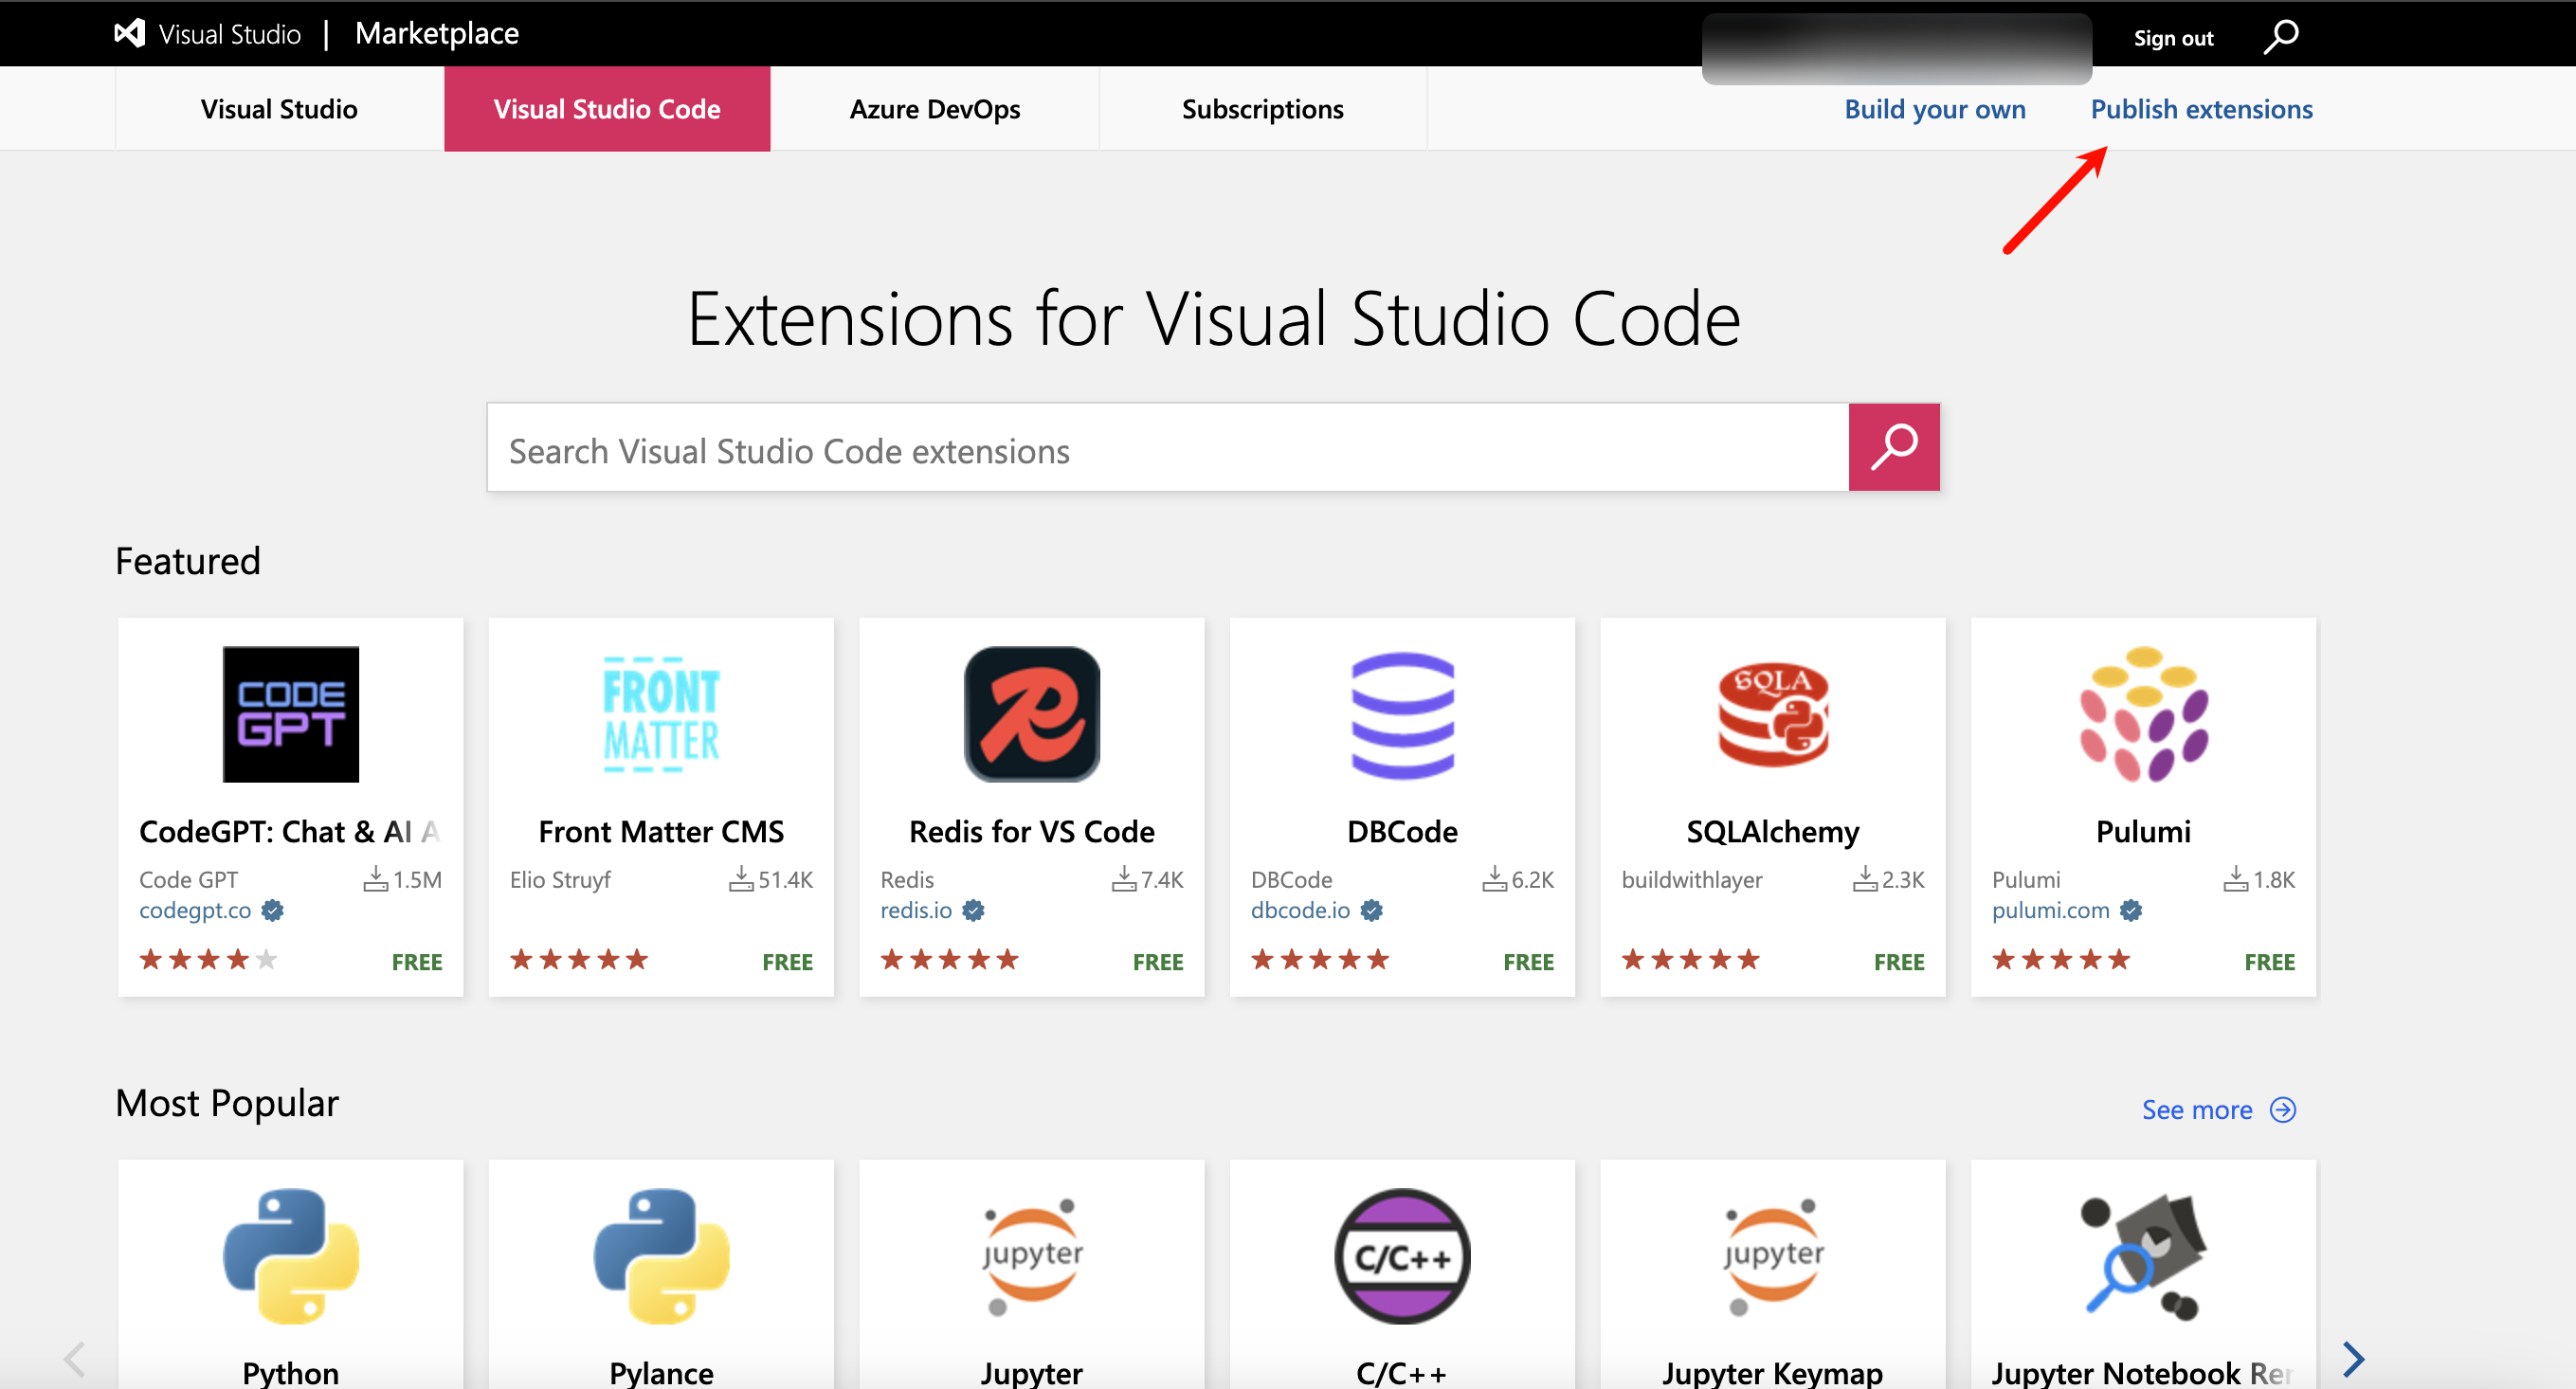Visit the dbcode.io publisher link
Screen dimensions: 2576x1389
click(x=1300, y=910)
